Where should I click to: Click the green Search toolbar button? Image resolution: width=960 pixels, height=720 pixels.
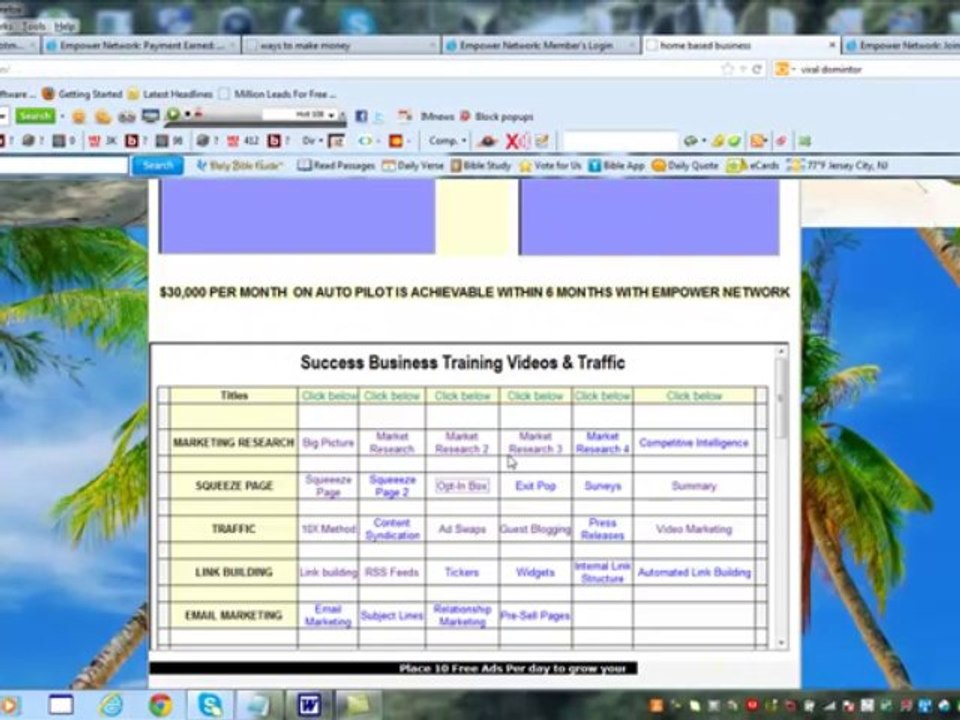(x=35, y=116)
